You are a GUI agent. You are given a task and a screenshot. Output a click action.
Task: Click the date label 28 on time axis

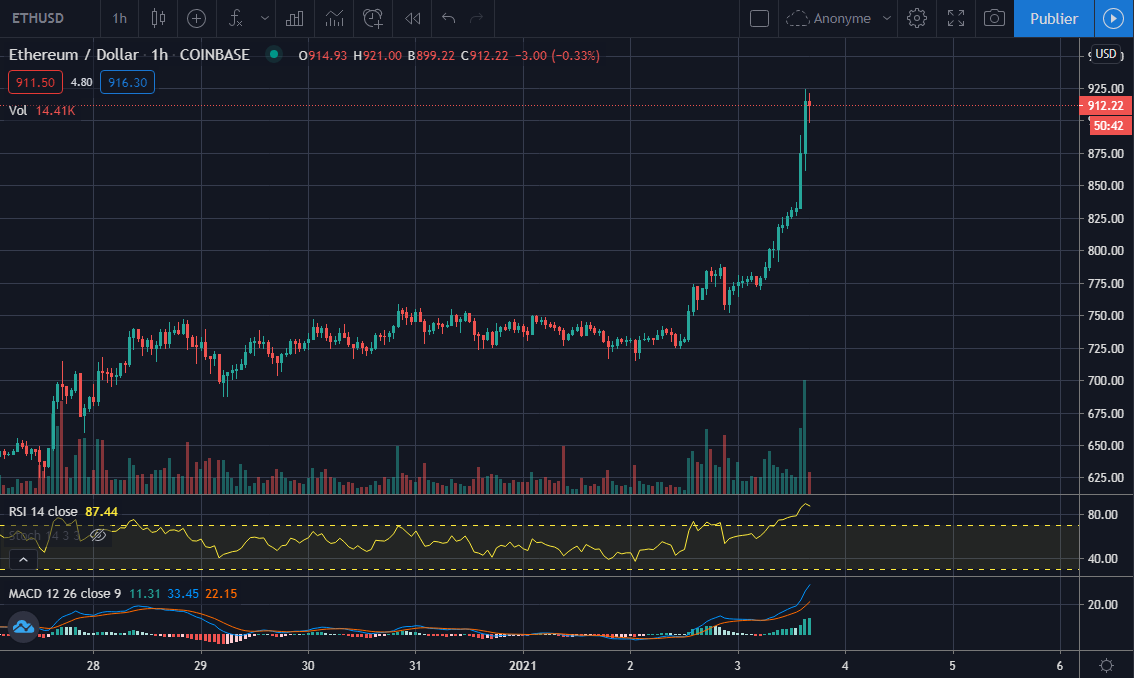[93, 665]
